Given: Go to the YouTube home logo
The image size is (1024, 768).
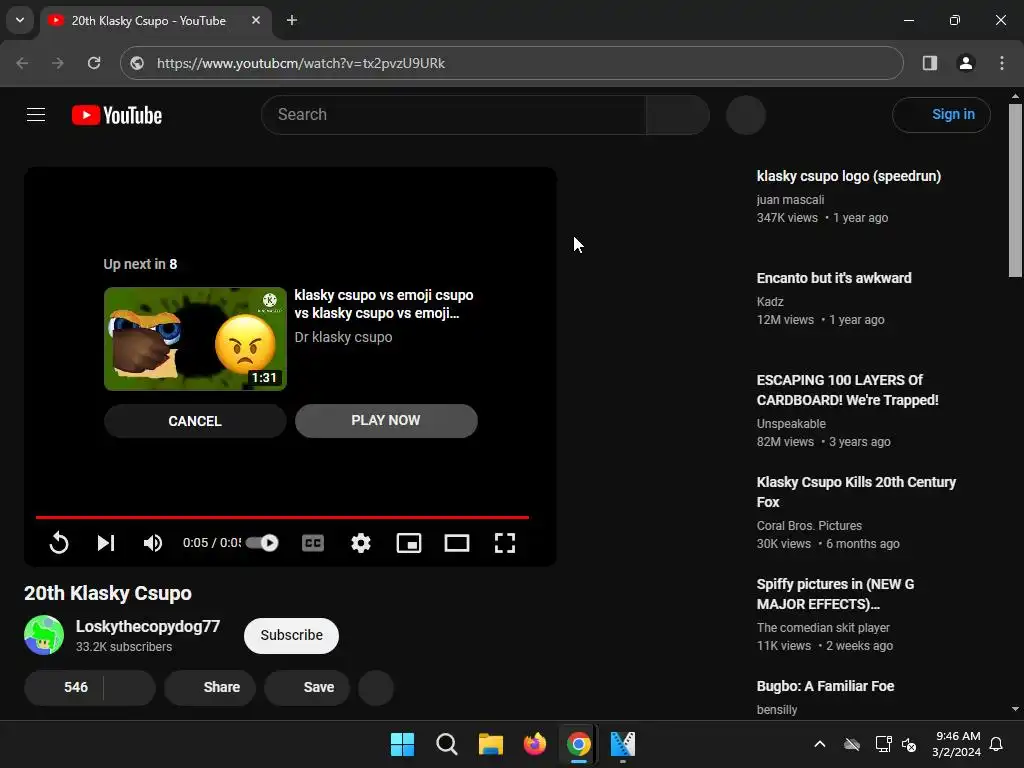Looking at the screenshot, I should 117,116.
